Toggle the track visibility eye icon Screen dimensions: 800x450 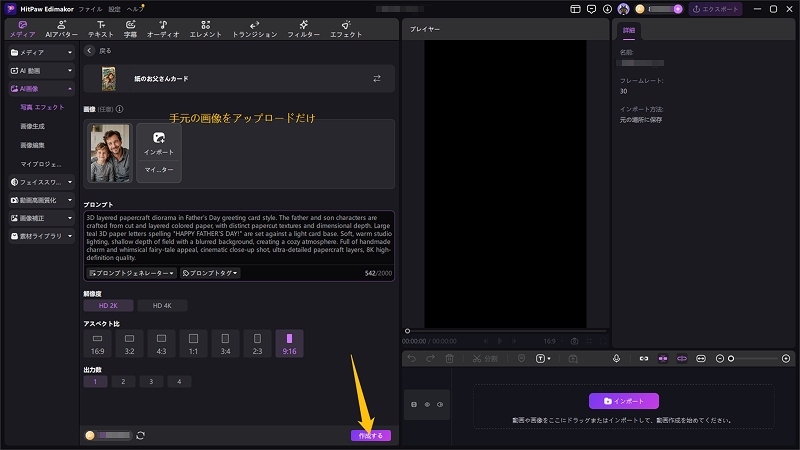coord(427,405)
